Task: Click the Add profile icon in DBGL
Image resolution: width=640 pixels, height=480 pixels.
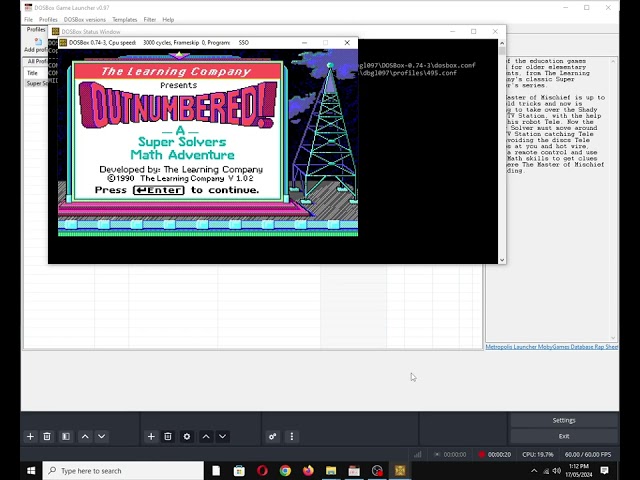Action: click(x=38, y=41)
